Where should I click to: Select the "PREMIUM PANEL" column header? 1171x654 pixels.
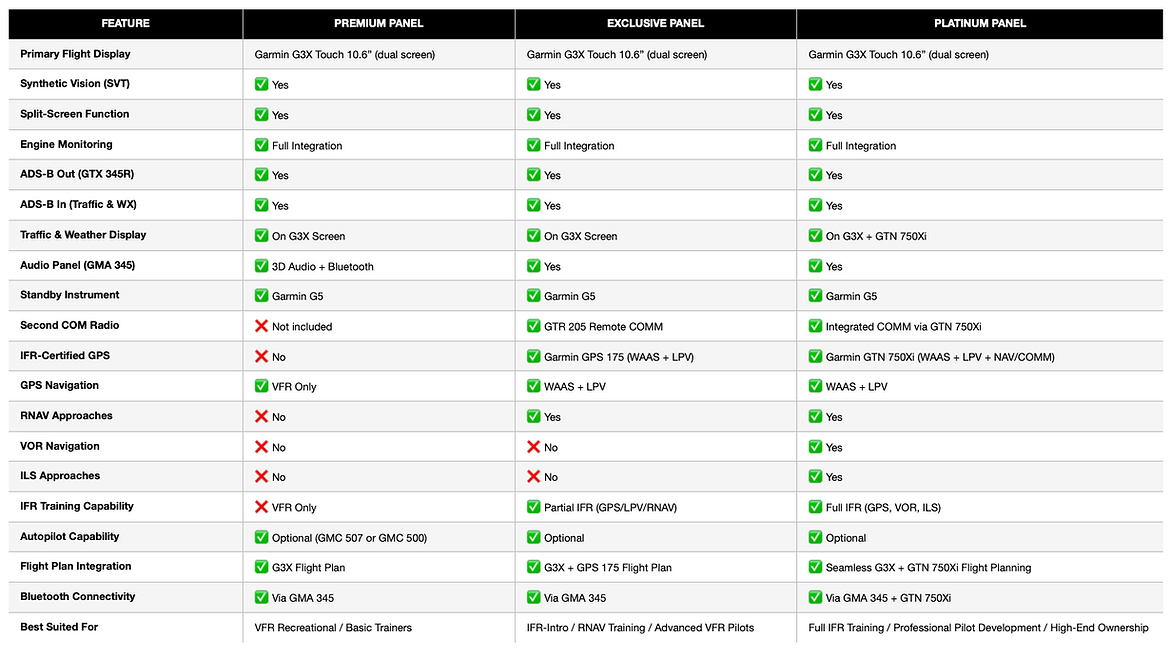click(x=377, y=23)
